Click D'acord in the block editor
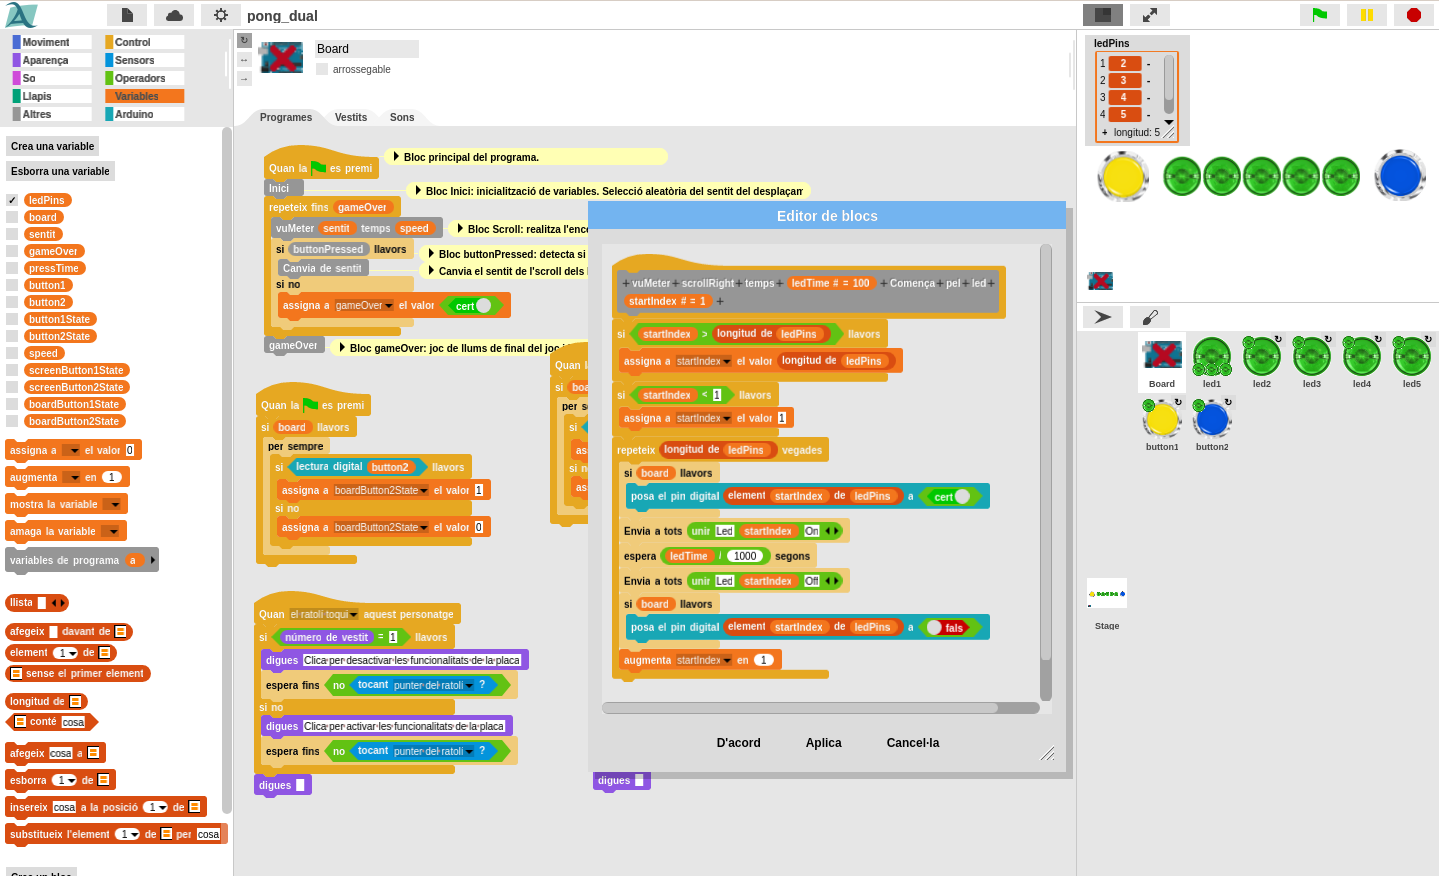 pyautogui.click(x=738, y=743)
